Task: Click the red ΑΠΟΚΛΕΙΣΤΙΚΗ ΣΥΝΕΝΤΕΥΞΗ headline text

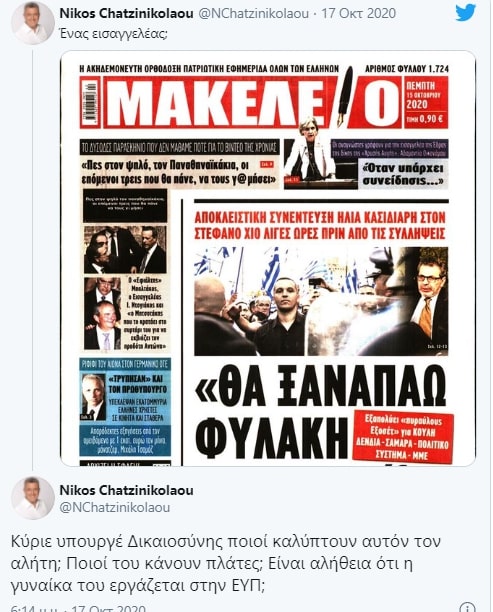Action: pyautogui.click(x=320, y=225)
